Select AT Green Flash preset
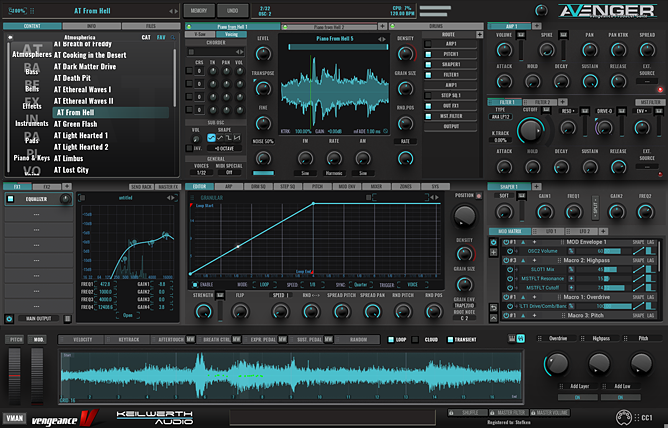This screenshot has width=668, height=428. [75, 124]
